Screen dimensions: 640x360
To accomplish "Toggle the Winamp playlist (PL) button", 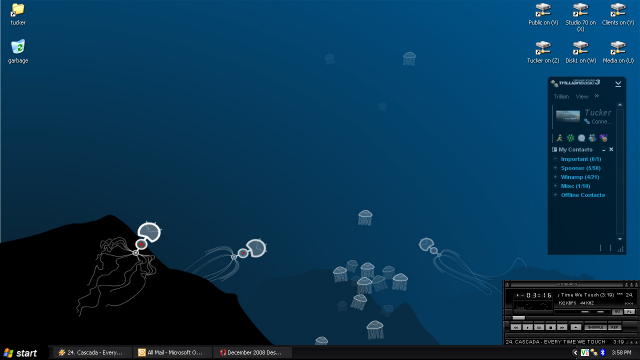I will 629,312.
